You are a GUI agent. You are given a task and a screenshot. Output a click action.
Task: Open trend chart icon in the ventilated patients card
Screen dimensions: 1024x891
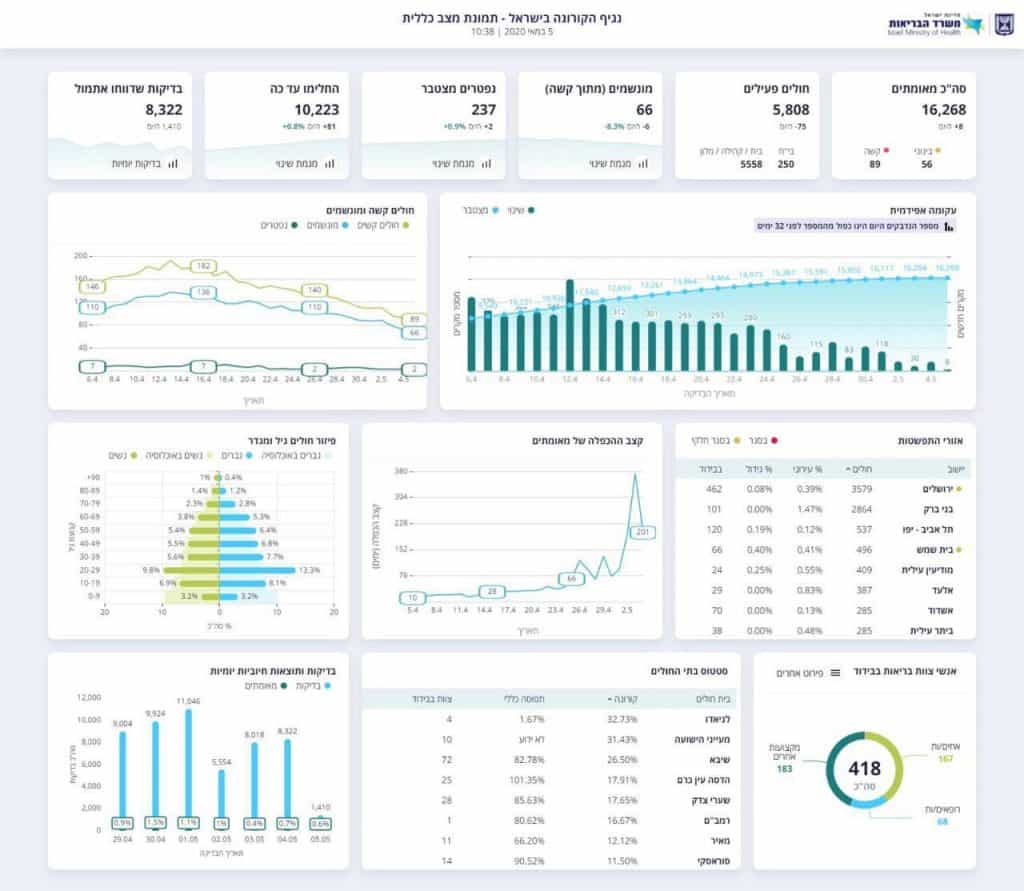click(643, 164)
